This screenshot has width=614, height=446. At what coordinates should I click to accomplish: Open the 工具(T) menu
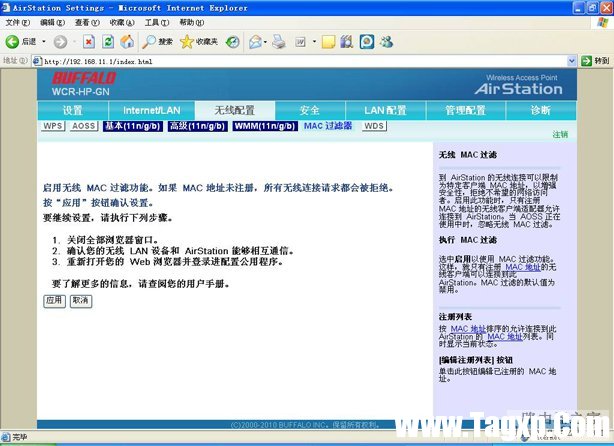click(x=157, y=23)
